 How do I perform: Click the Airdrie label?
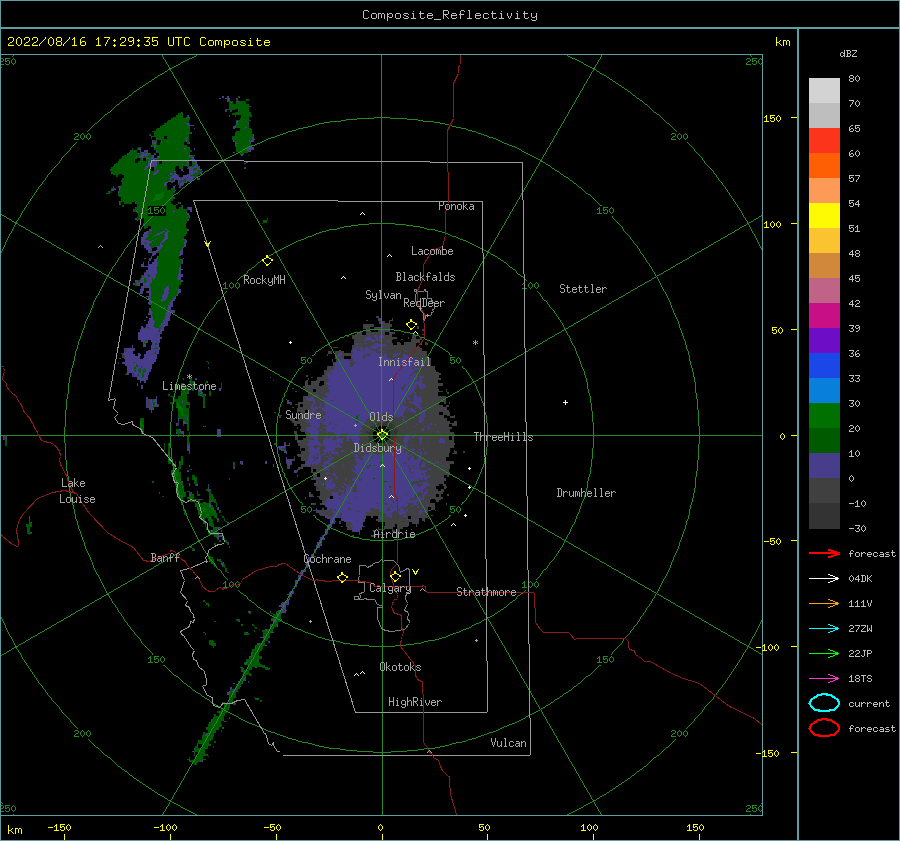[394, 534]
